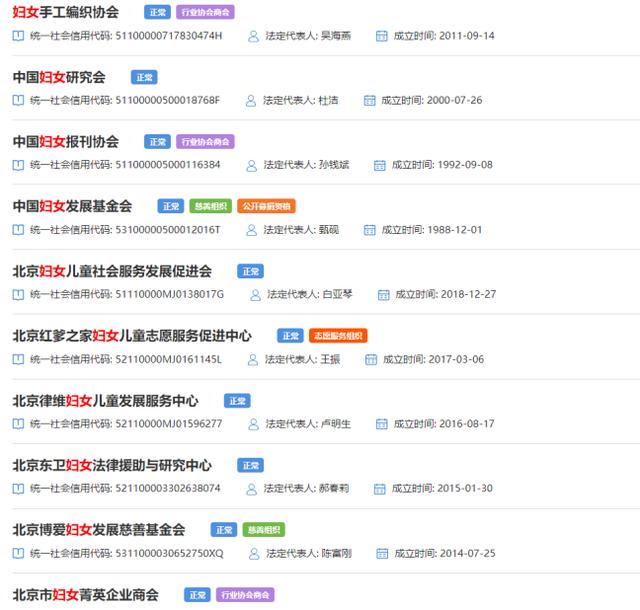Click 正常 badge for 北京妇女儿童社会服务发展促进会
The height and width of the screenshot is (610, 640).
click(x=251, y=271)
